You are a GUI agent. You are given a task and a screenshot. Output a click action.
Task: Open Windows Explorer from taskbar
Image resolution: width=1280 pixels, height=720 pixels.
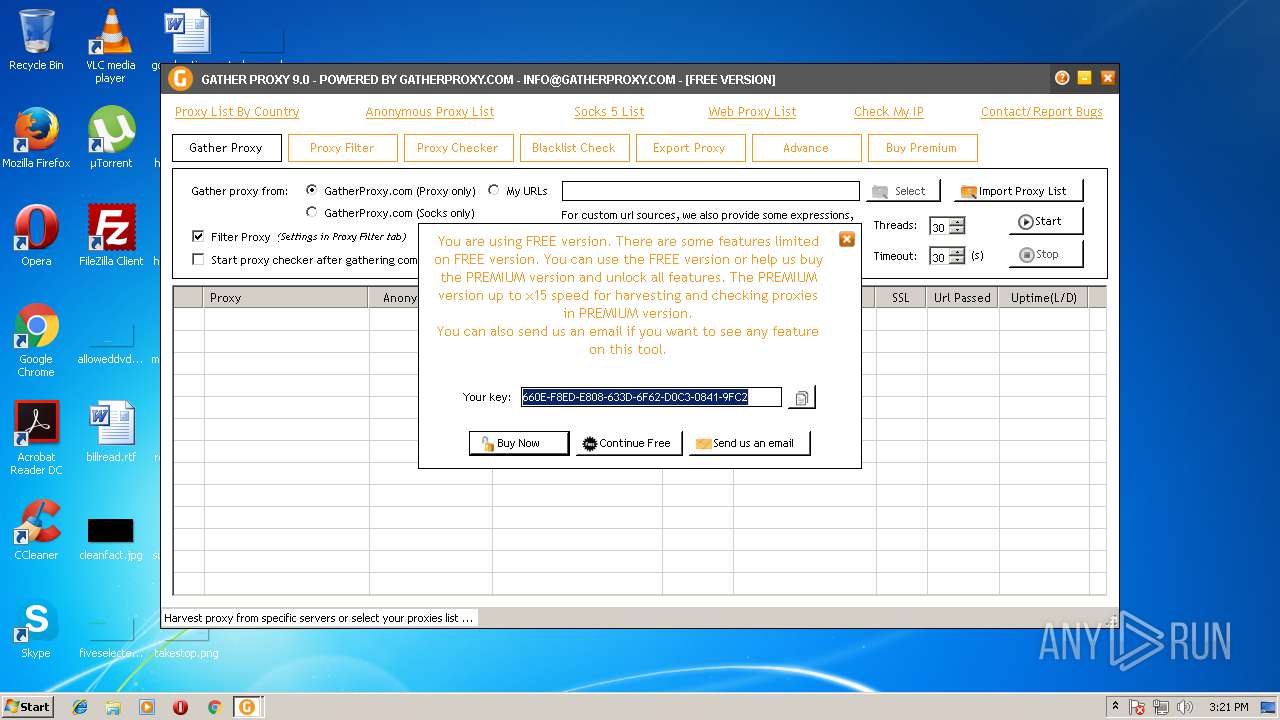tap(113, 707)
